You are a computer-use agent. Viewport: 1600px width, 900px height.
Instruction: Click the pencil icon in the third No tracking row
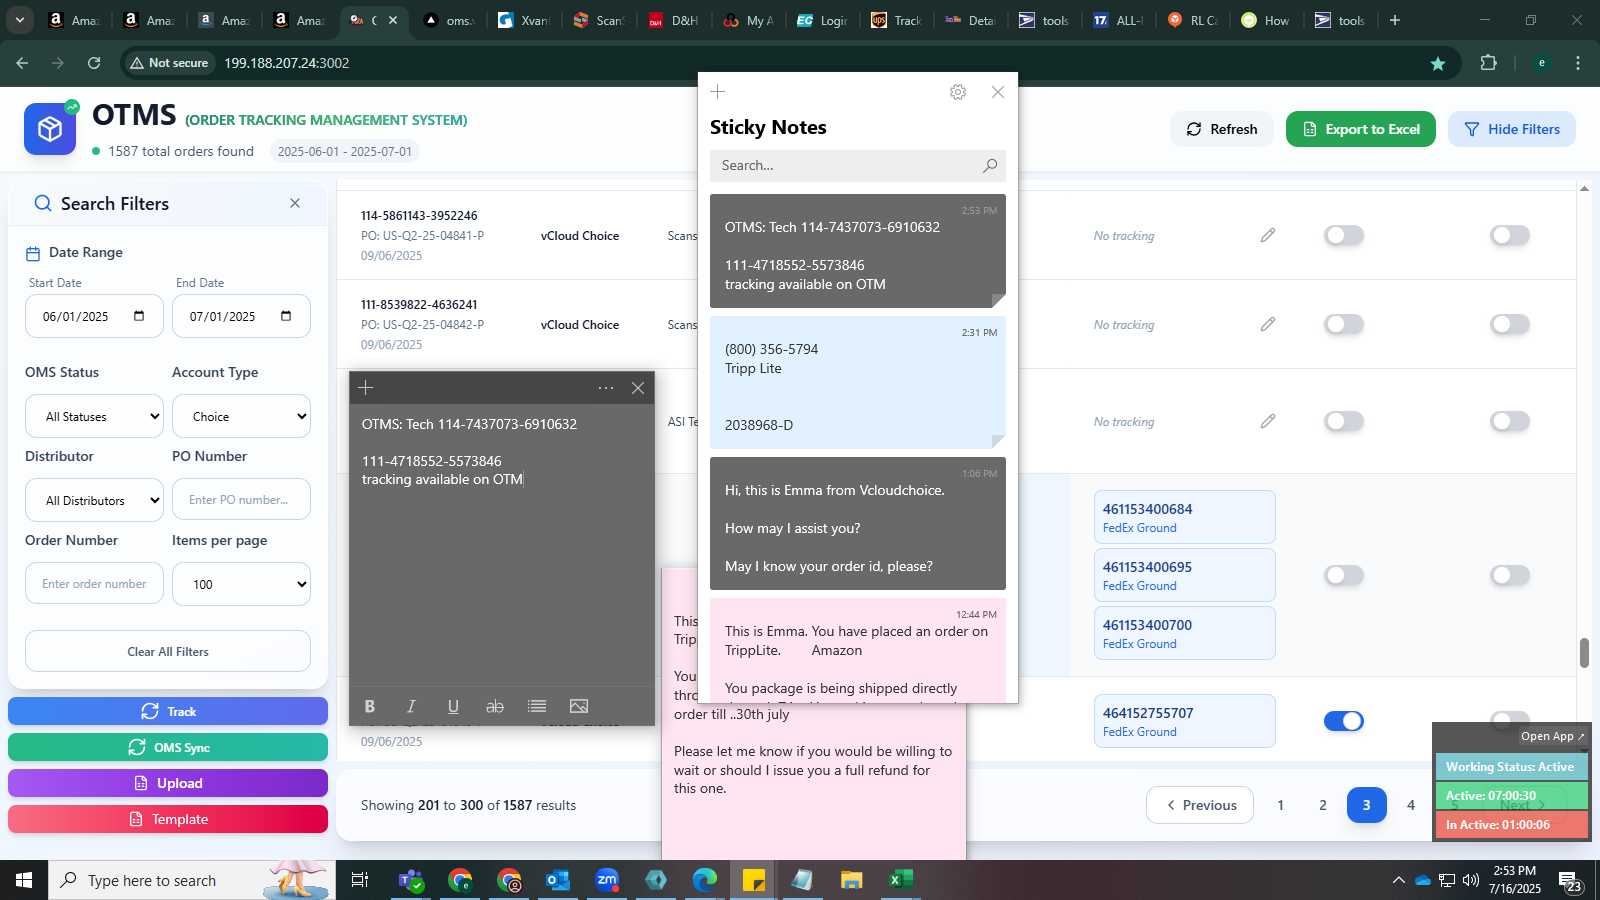(x=1268, y=421)
